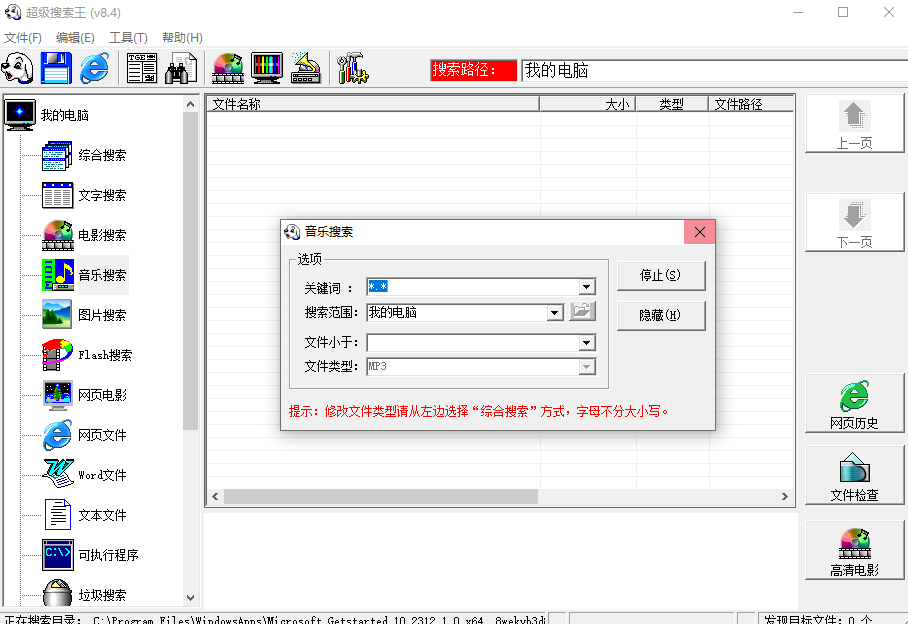Click the color bars monitor icon
The image size is (908, 624).
267,68
